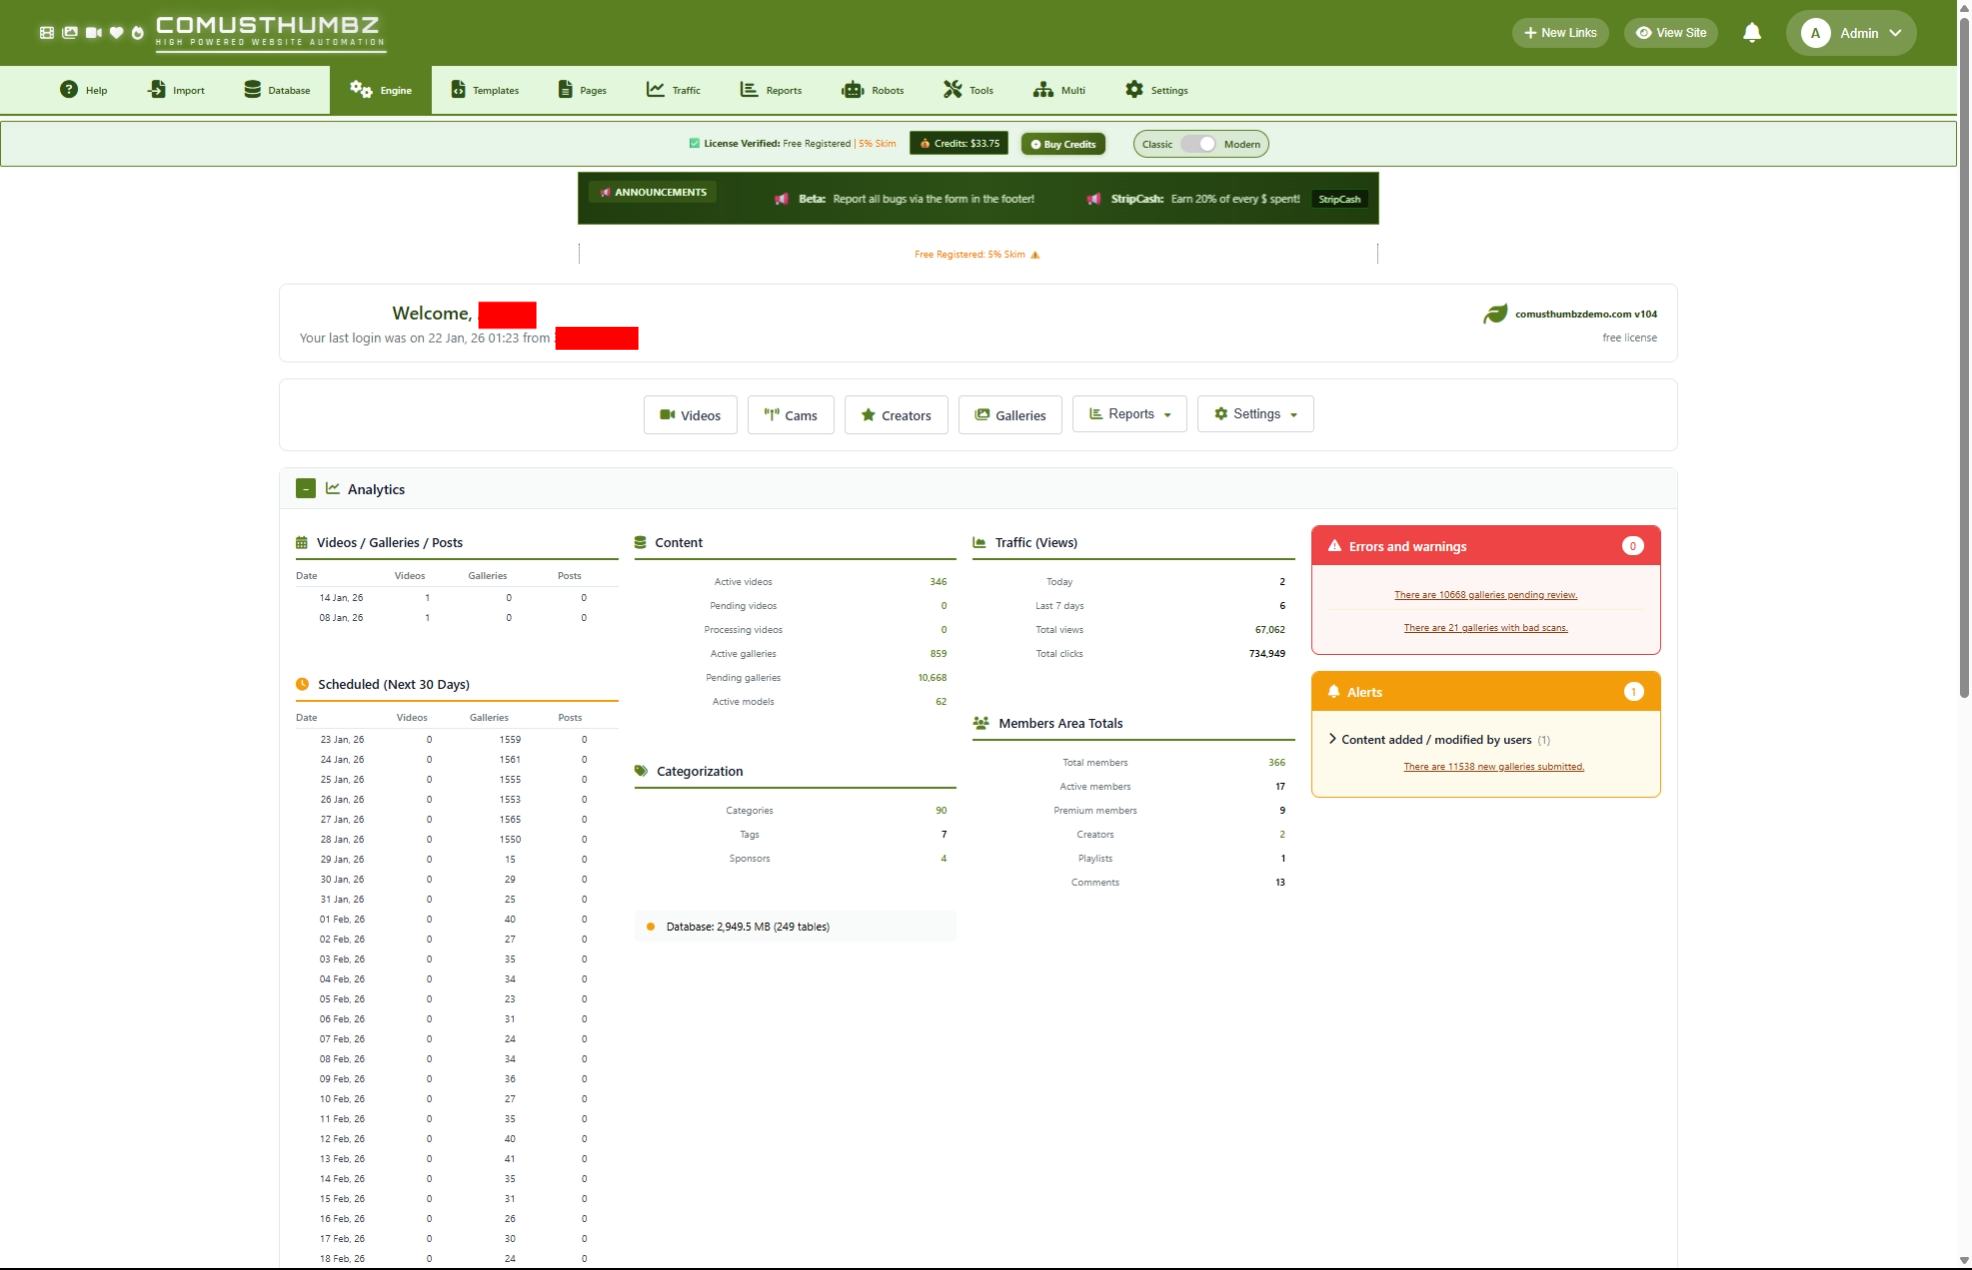Expand the Reports dropdown in dashboard shortcuts
This screenshot has width=1972, height=1270.
[1129, 413]
